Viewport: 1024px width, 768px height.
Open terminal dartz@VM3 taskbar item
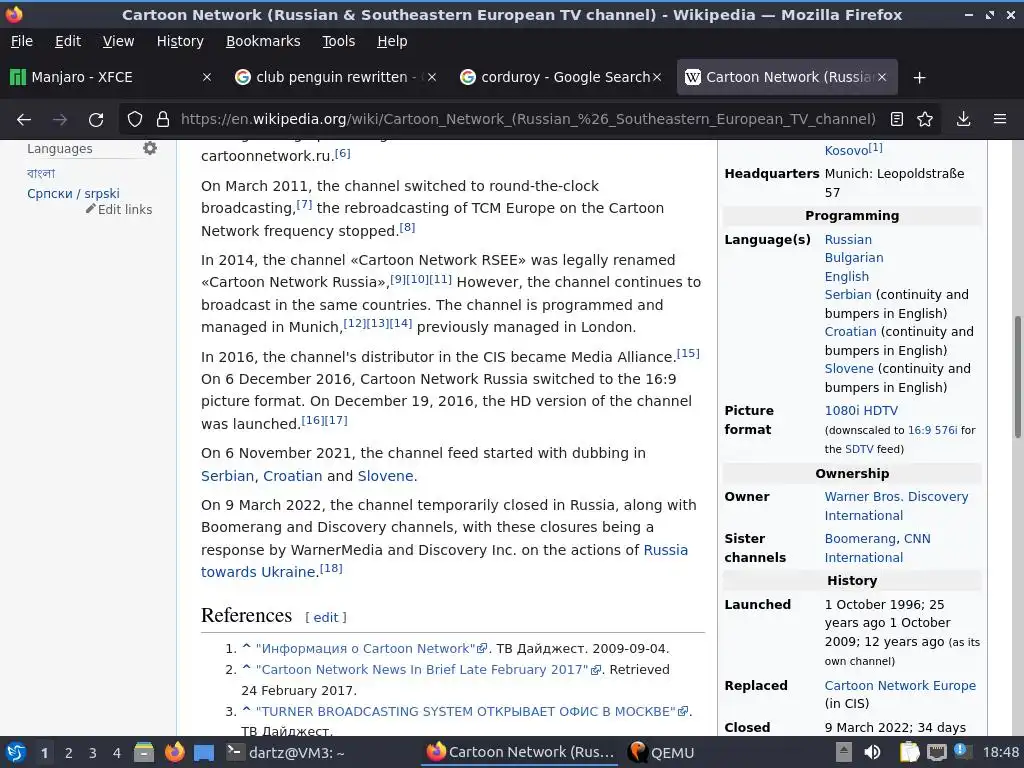pyautogui.click(x=285, y=752)
